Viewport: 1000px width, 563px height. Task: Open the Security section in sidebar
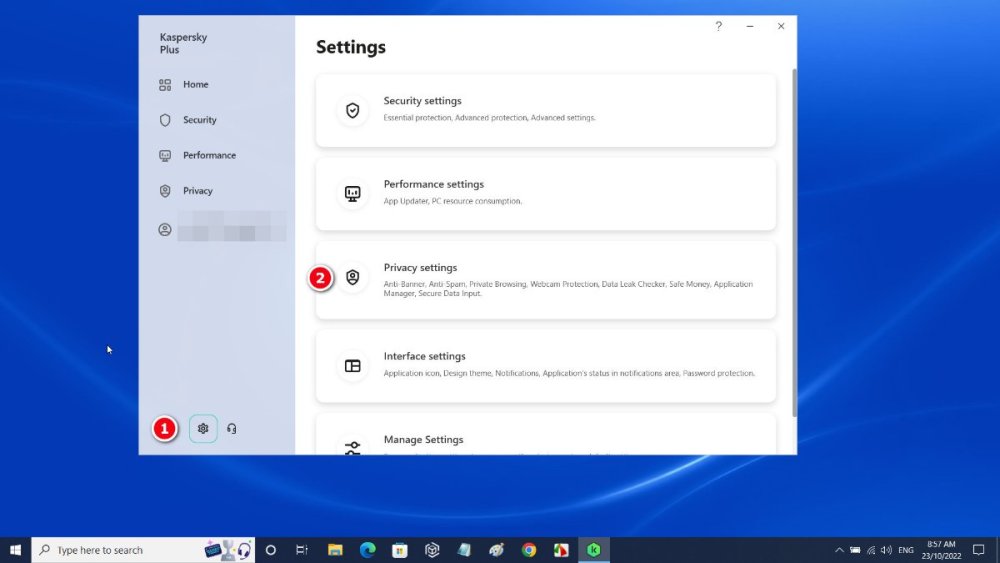coord(199,120)
